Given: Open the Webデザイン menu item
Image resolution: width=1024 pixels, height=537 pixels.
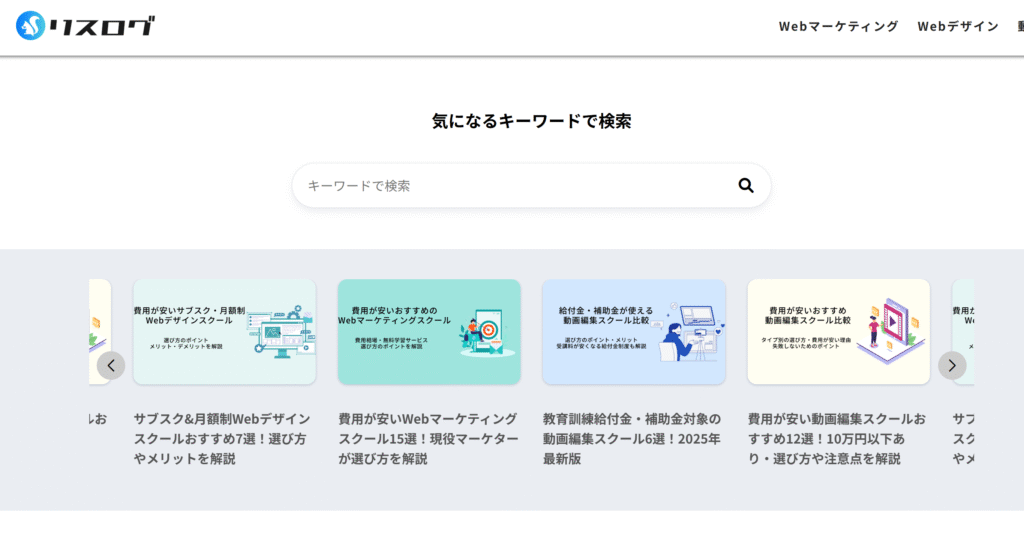Looking at the screenshot, I should click(x=958, y=26).
